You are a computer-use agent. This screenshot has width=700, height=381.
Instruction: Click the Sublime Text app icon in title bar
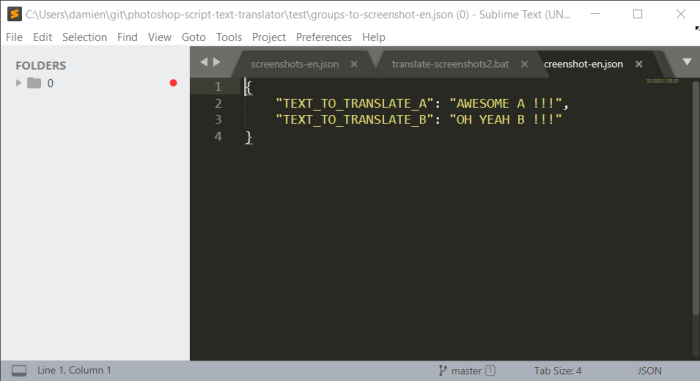pyautogui.click(x=14, y=14)
